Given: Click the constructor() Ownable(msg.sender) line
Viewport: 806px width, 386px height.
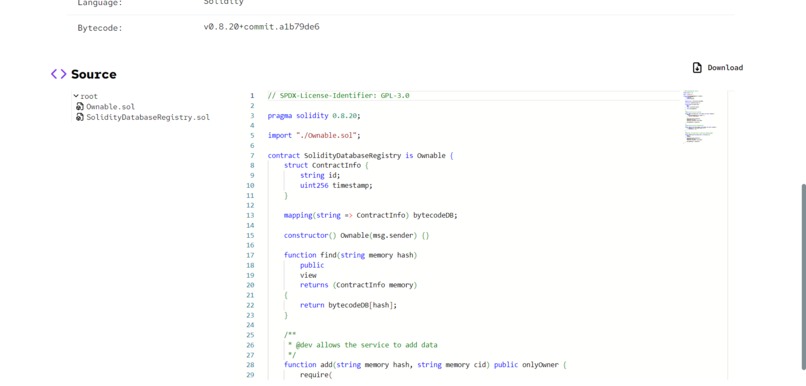Looking at the screenshot, I should click(x=356, y=235).
